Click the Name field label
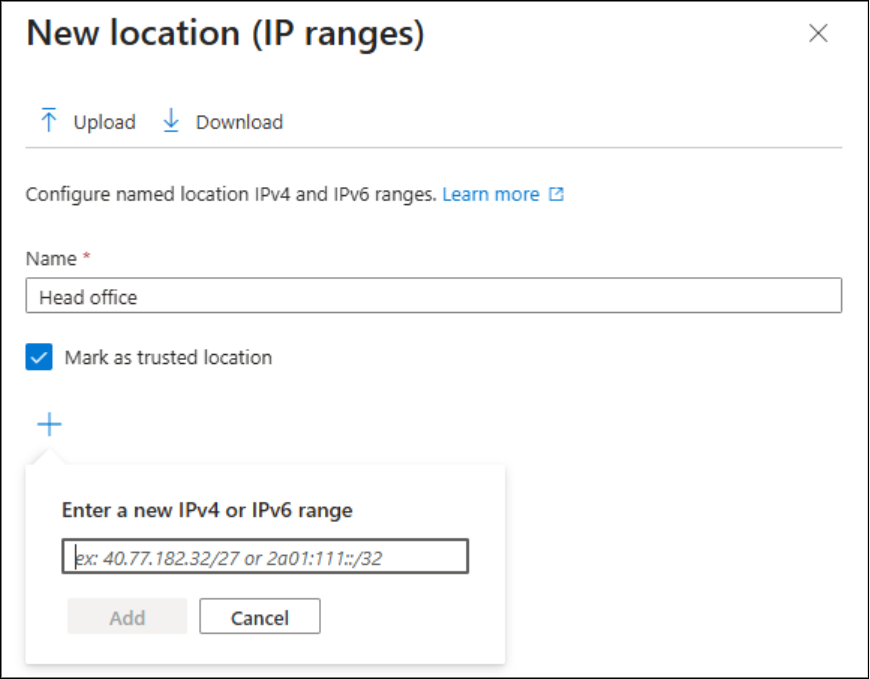 coord(51,258)
